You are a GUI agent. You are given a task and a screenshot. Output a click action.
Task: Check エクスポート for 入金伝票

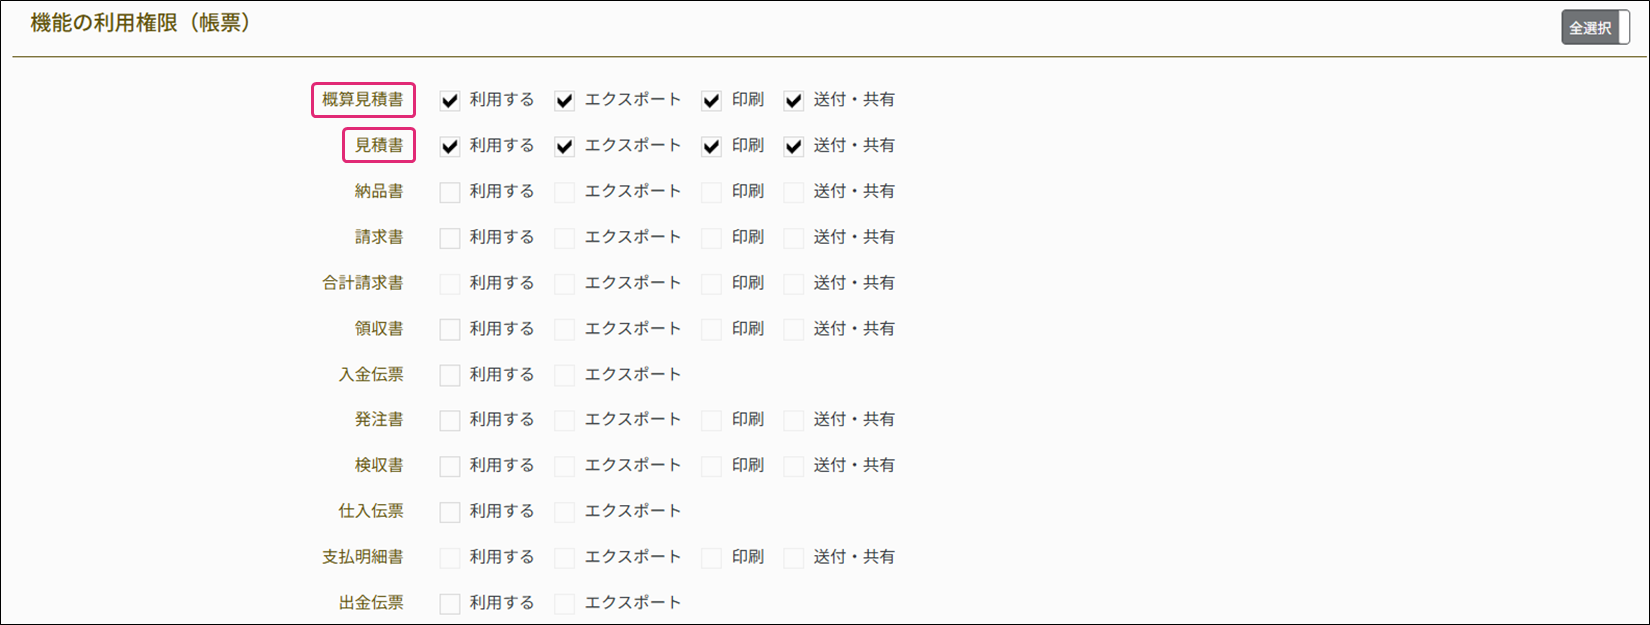click(x=565, y=375)
